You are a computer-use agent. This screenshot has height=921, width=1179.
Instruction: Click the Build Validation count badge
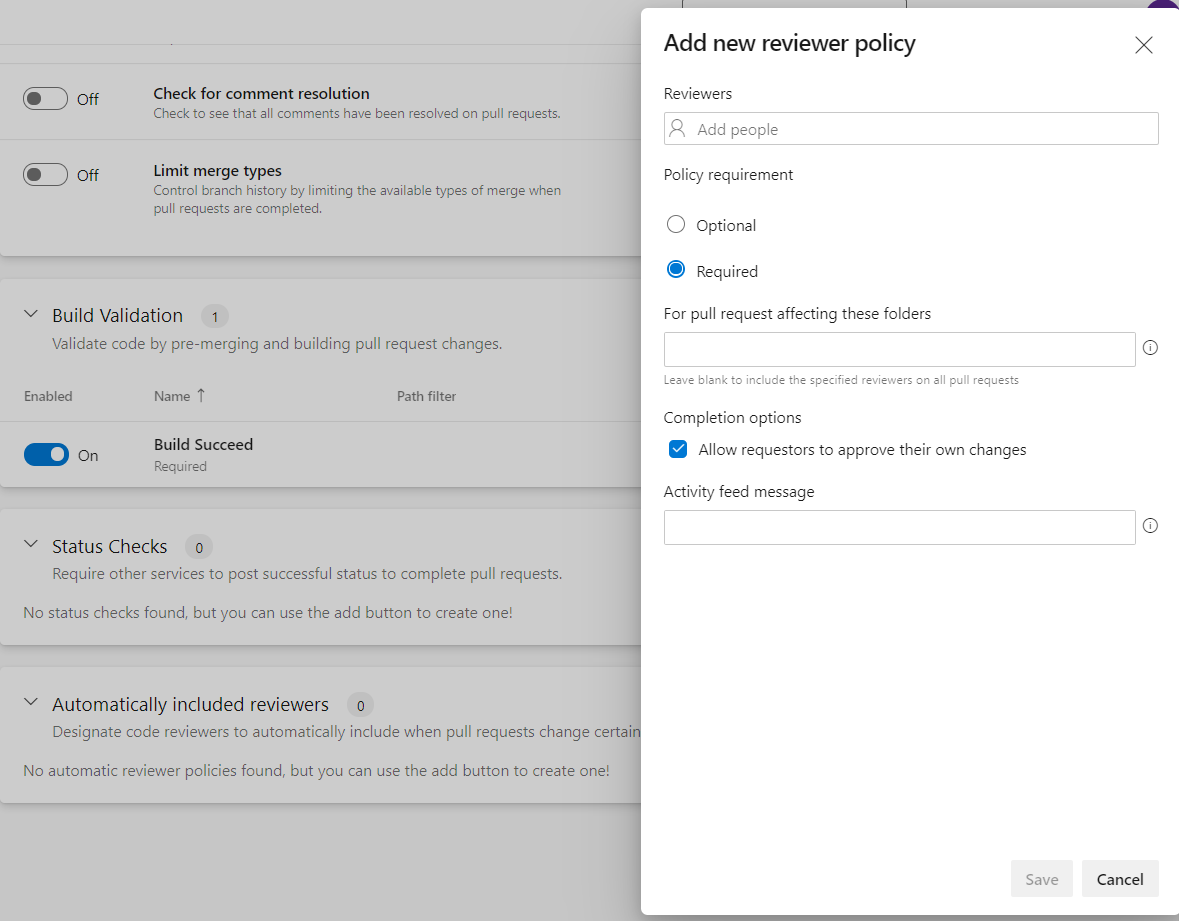[x=214, y=317]
